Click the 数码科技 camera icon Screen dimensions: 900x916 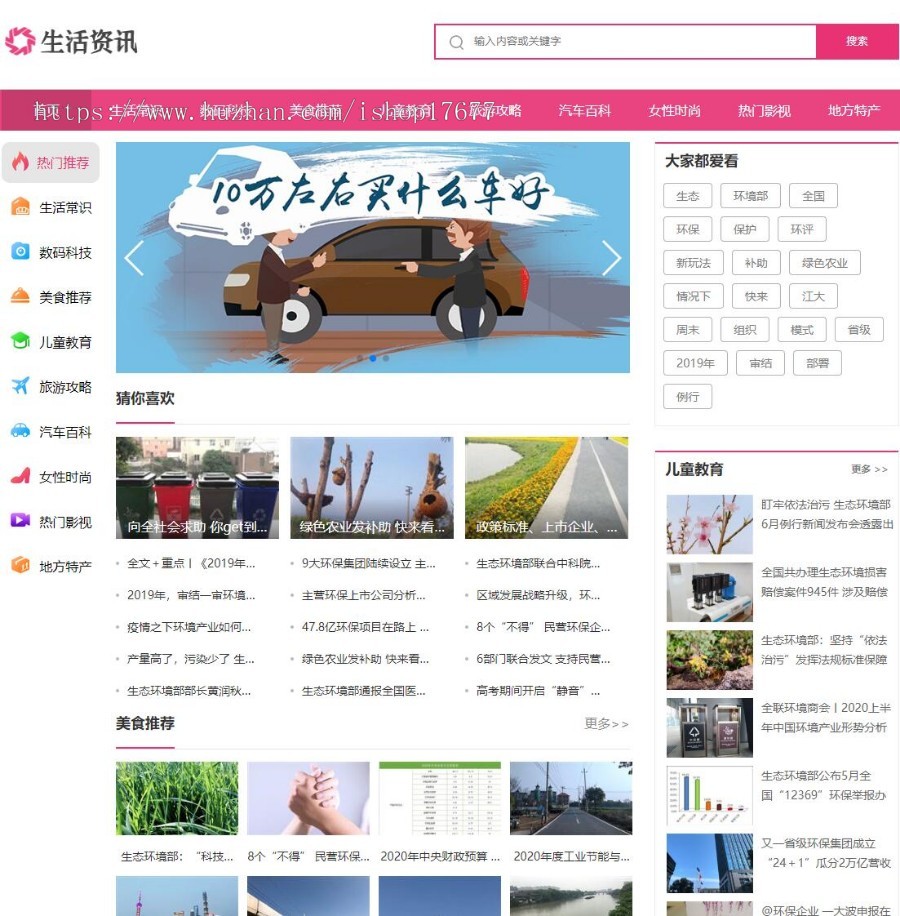pyautogui.click(x=20, y=252)
